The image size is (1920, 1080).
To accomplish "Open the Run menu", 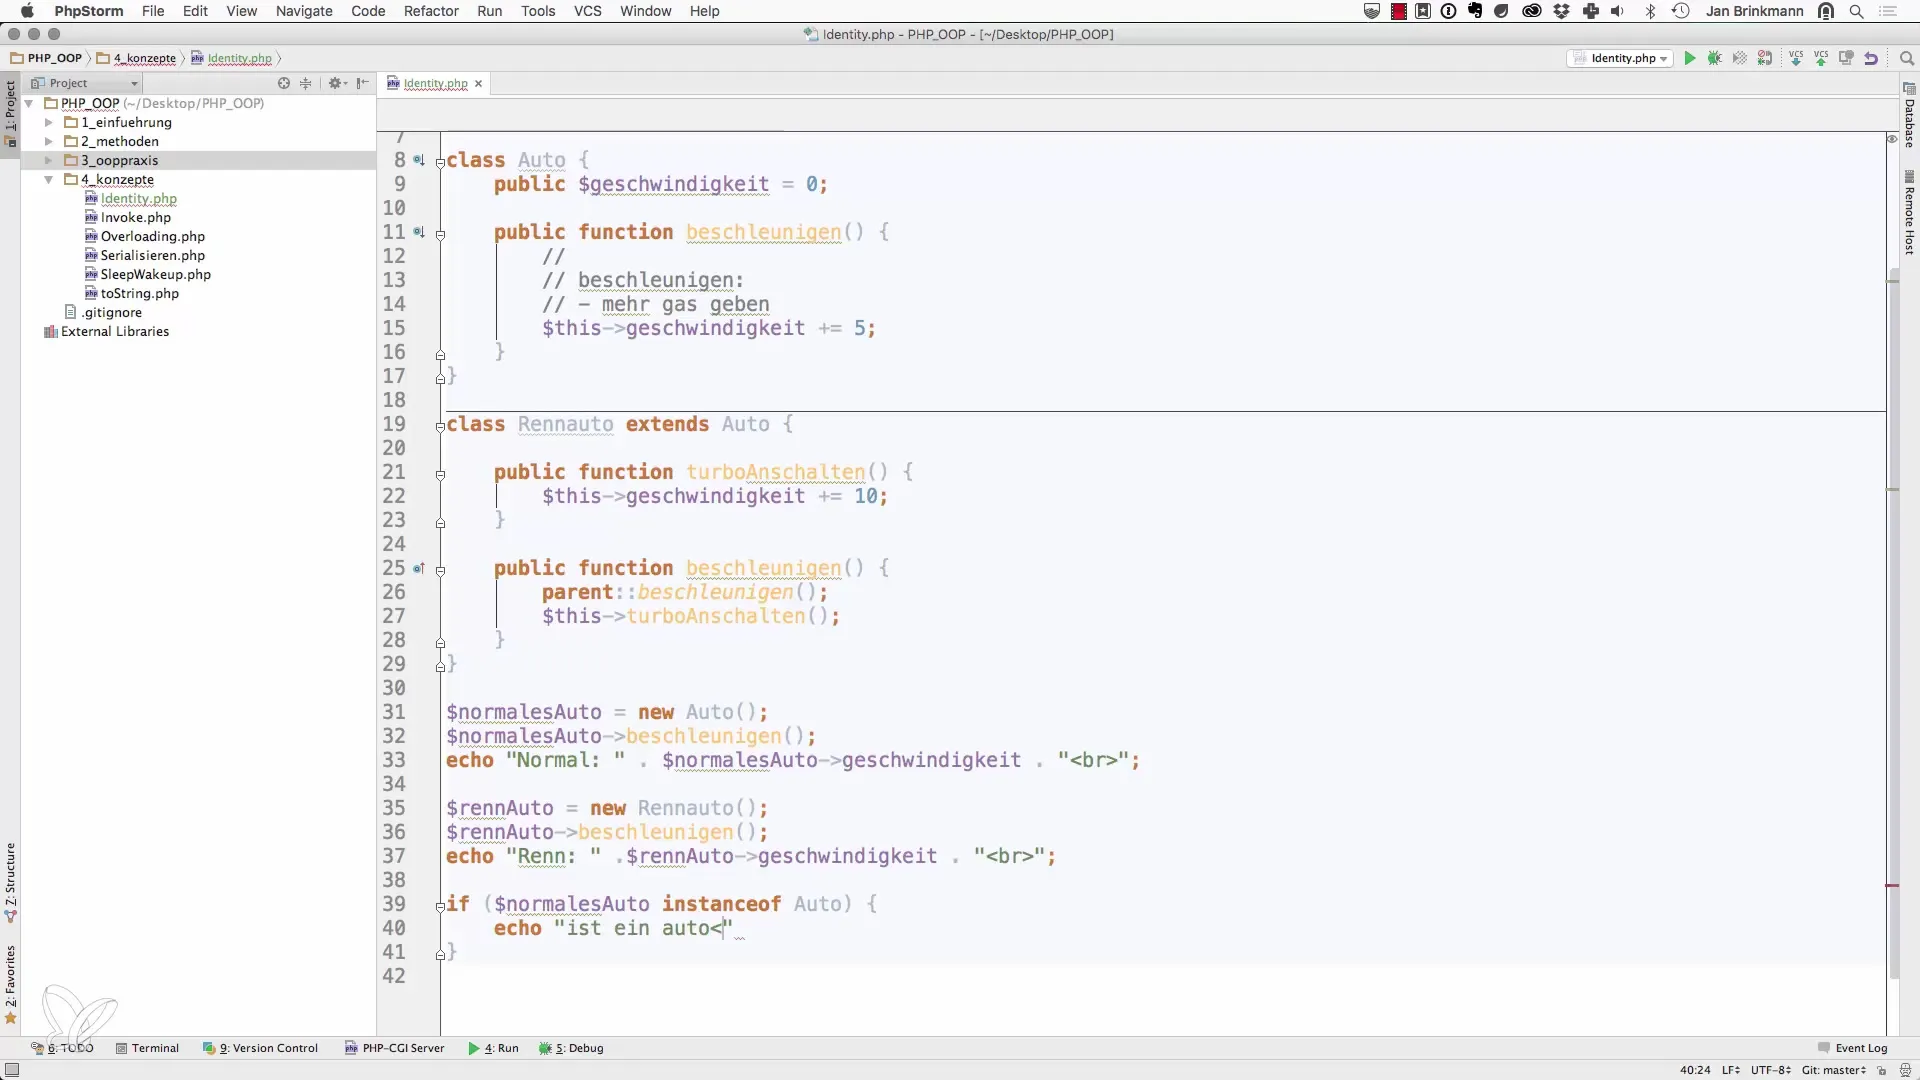I will click(489, 11).
